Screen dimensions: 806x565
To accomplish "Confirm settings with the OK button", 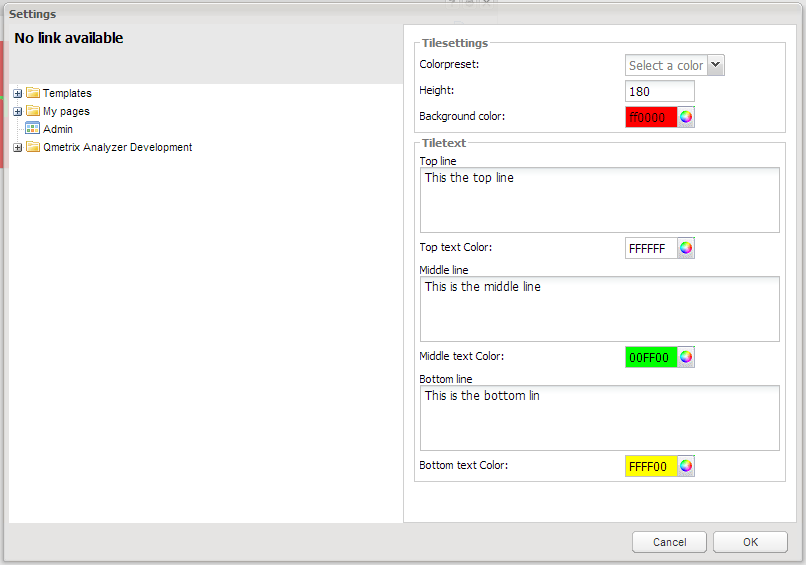I will (750, 542).
